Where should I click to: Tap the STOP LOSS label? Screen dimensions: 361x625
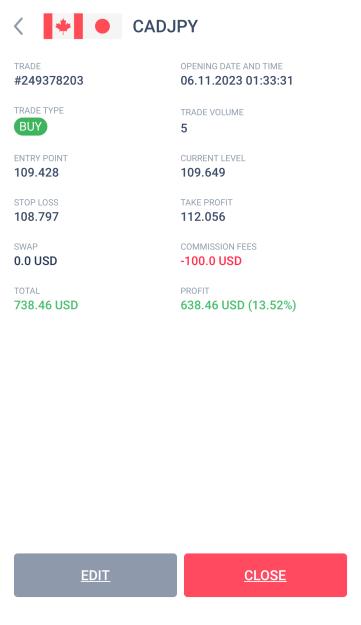click(36, 202)
